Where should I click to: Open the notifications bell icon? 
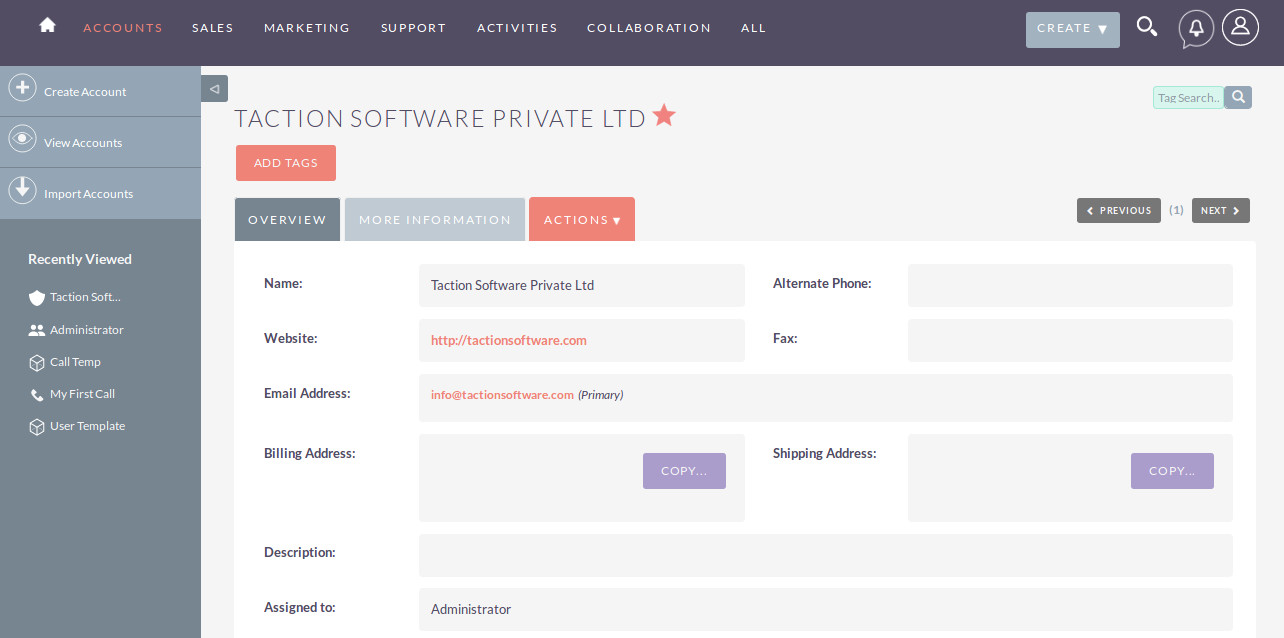(1196, 28)
